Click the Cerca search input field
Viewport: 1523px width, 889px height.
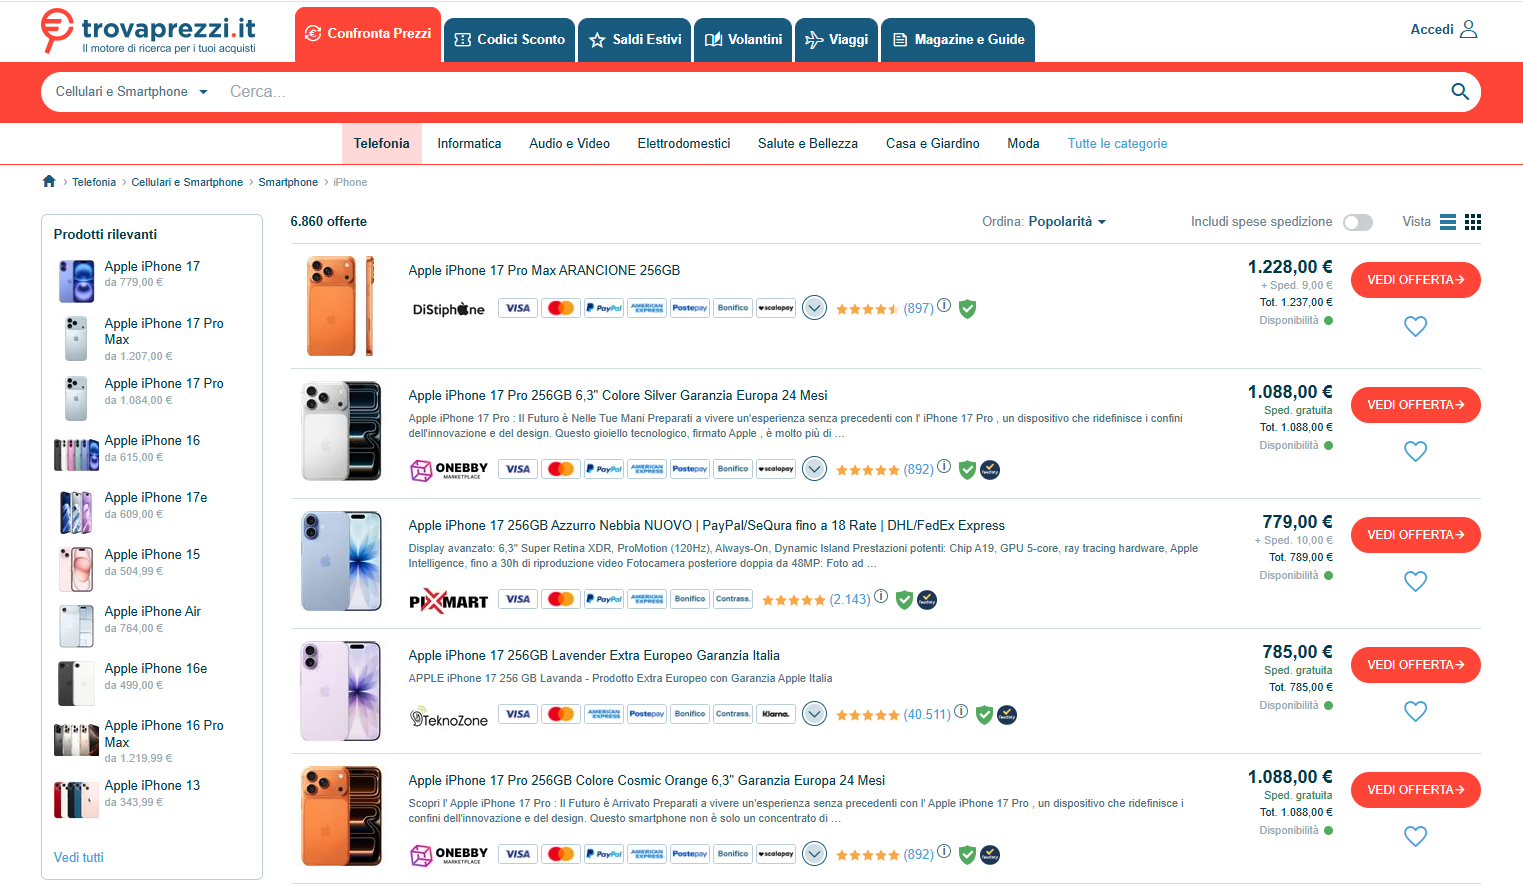(830, 92)
